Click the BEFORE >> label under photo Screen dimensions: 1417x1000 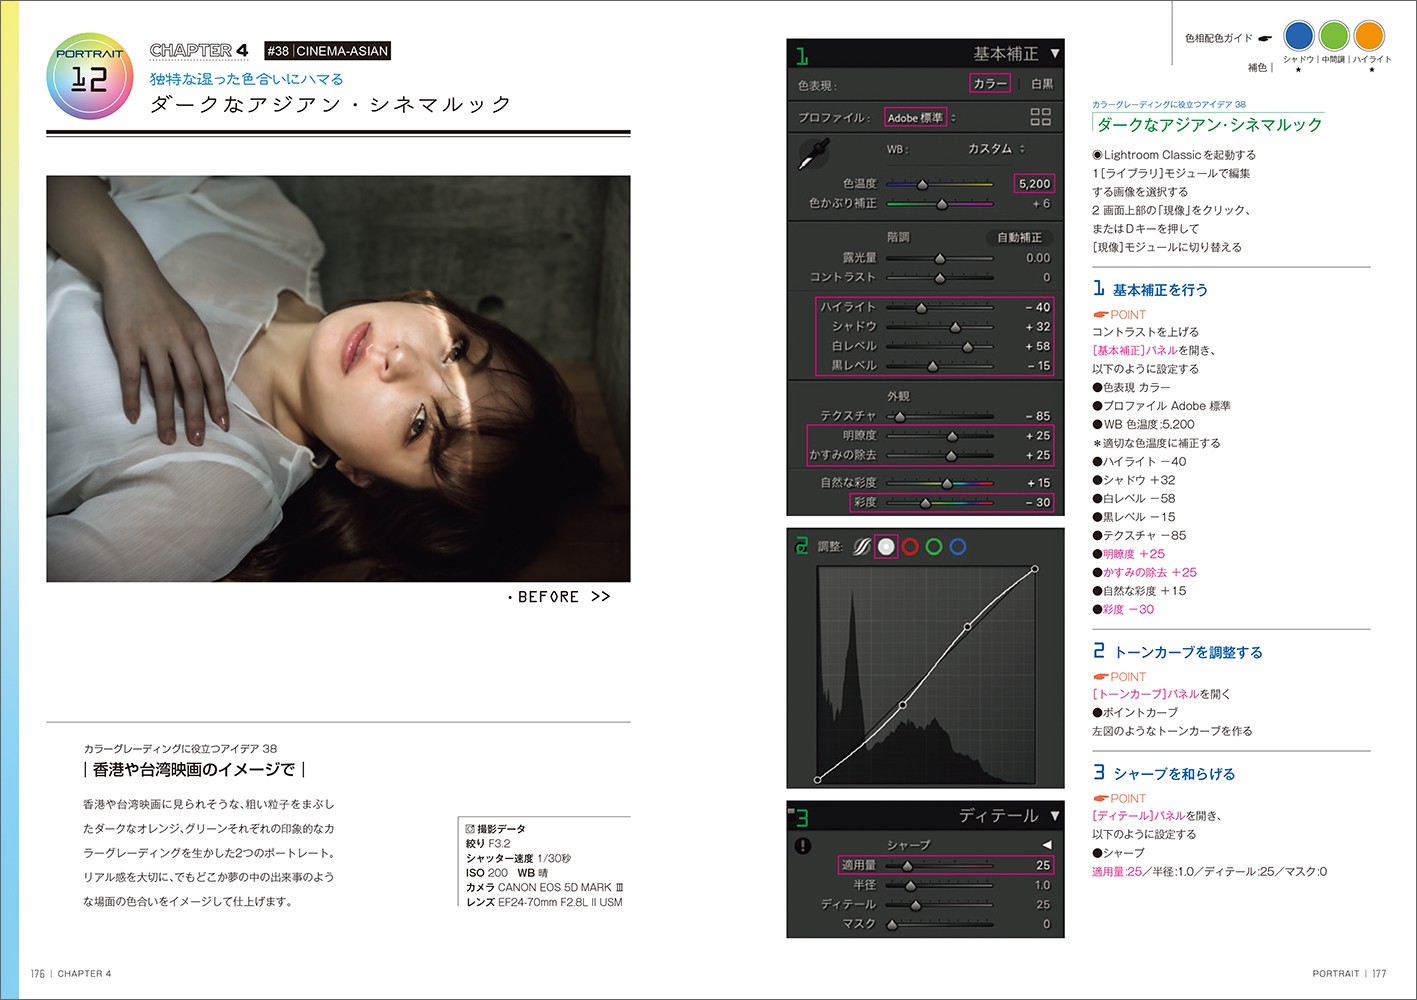pos(560,597)
